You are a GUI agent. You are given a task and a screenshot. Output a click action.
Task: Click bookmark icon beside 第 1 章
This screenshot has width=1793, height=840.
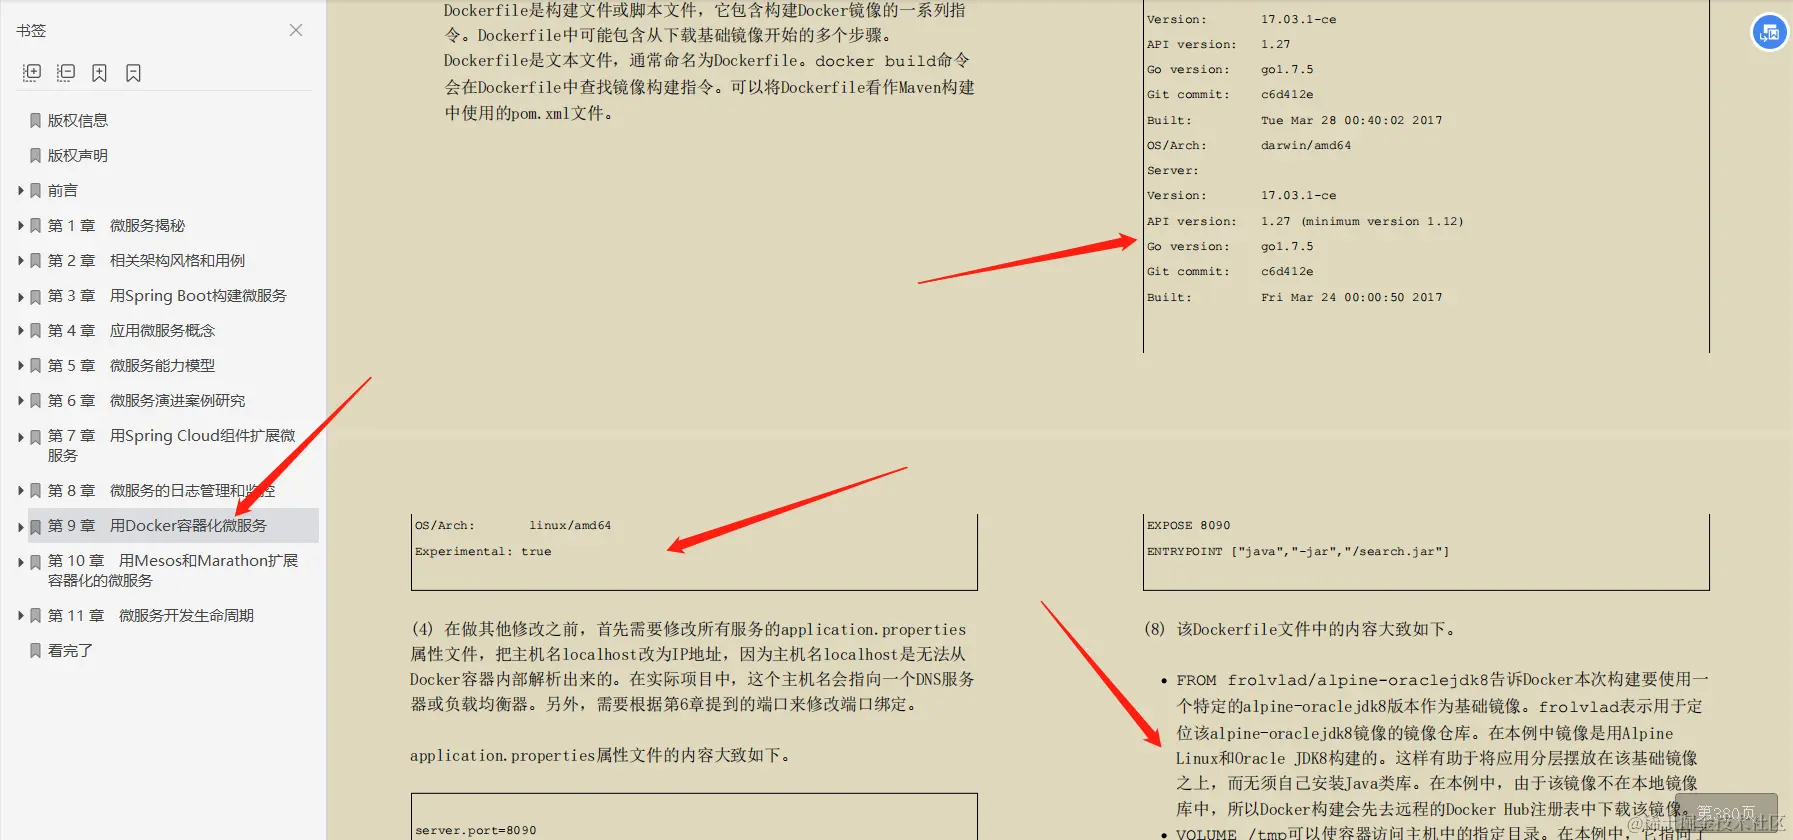pos(36,226)
